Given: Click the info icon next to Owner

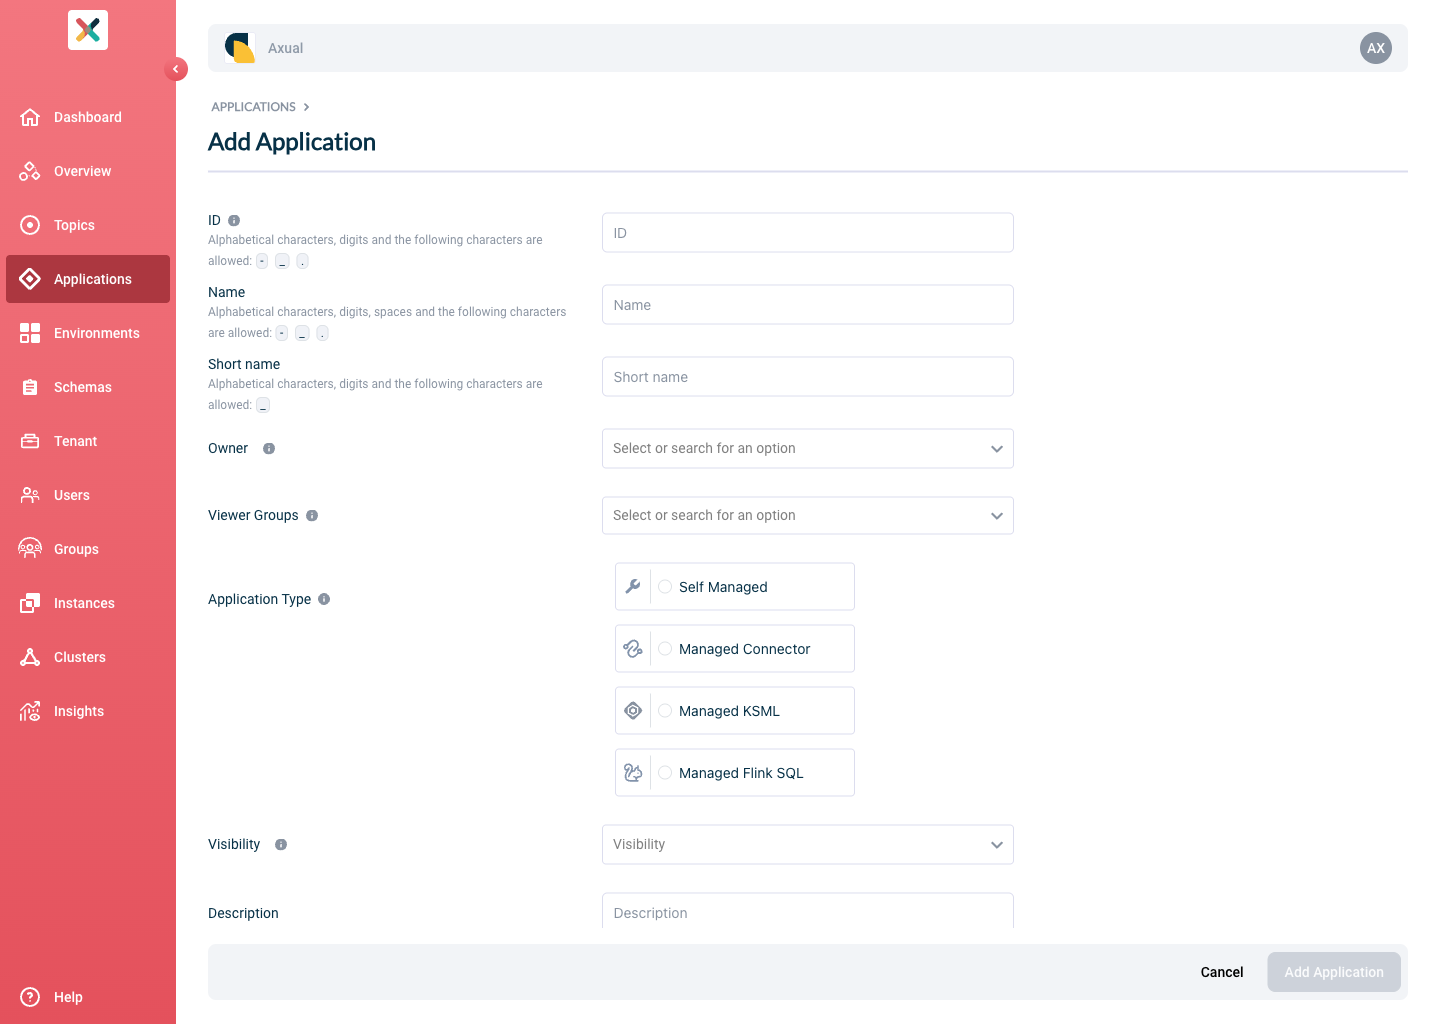Looking at the screenshot, I should coord(269,449).
